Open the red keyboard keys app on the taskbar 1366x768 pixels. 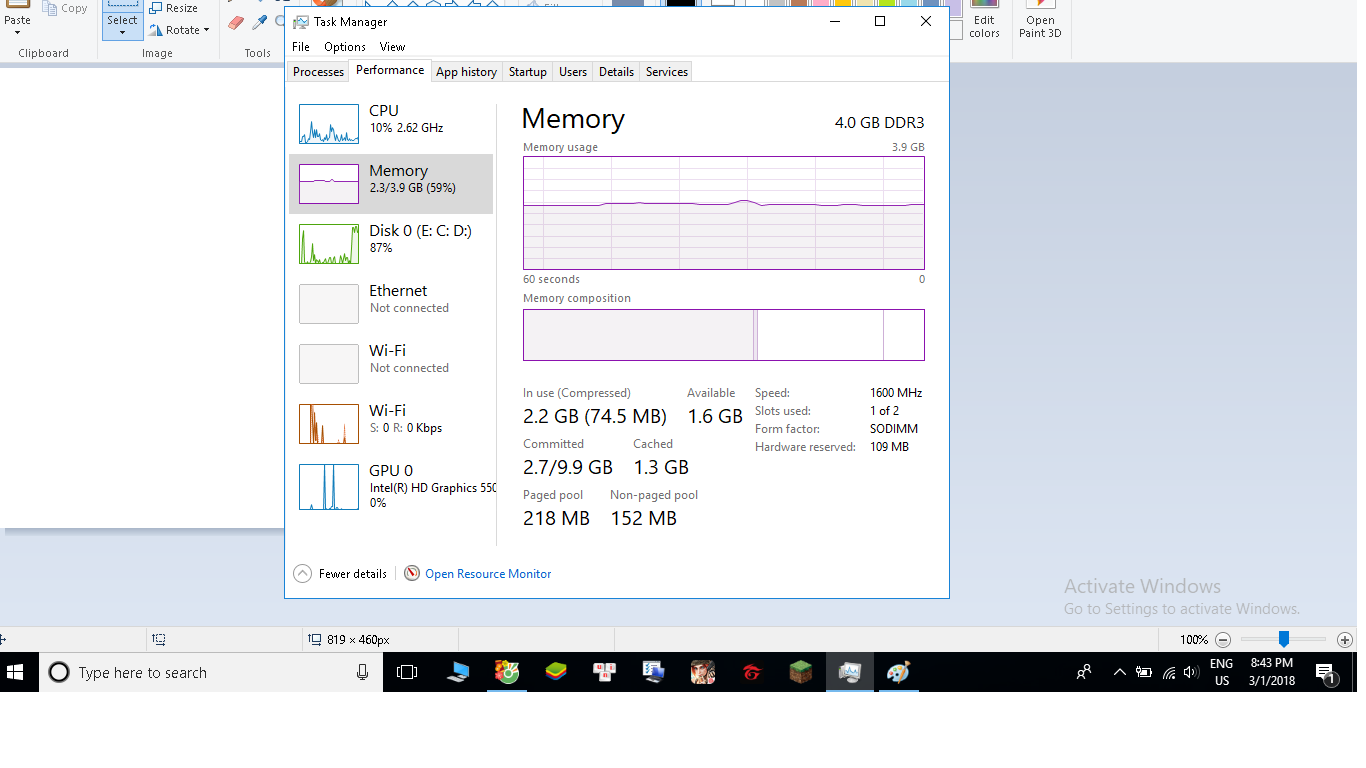pyautogui.click(x=605, y=672)
